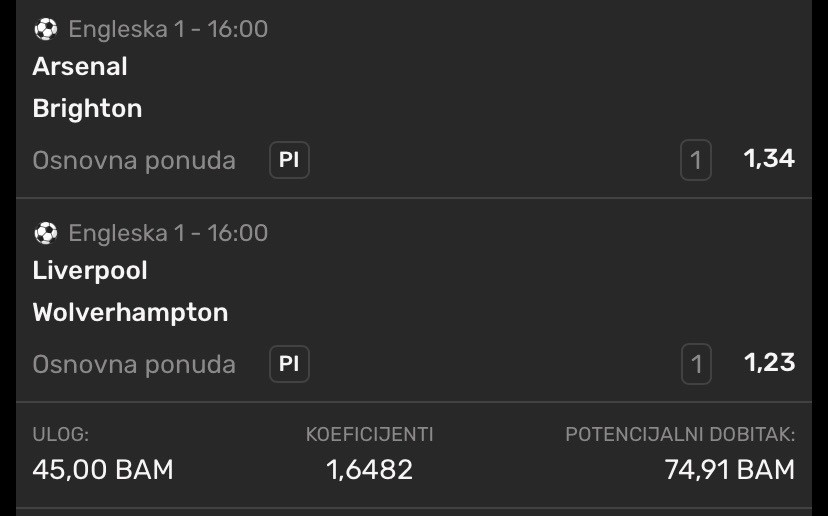This screenshot has height=516, width=828.
Task: Click the "ULOG:" stake label
Action: click(x=61, y=434)
